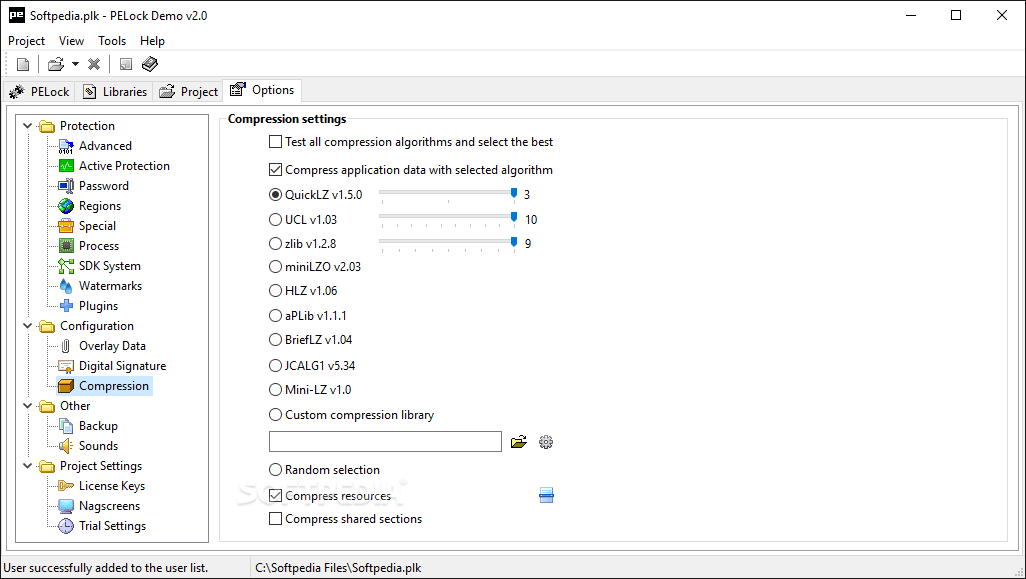Open the View menu
This screenshot has width=1026, height=579.
click(71, 41)
